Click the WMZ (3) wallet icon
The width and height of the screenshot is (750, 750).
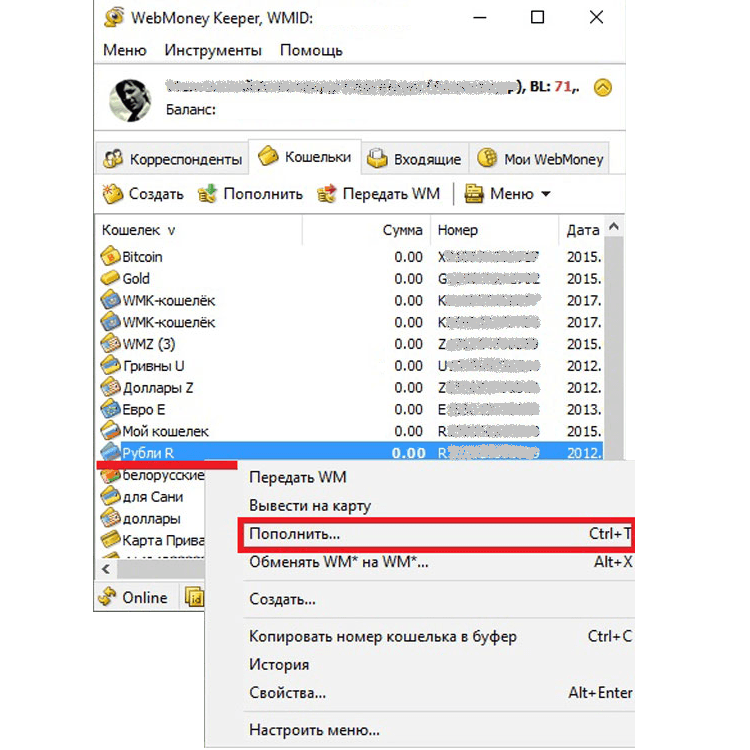(x=110, y=343)
